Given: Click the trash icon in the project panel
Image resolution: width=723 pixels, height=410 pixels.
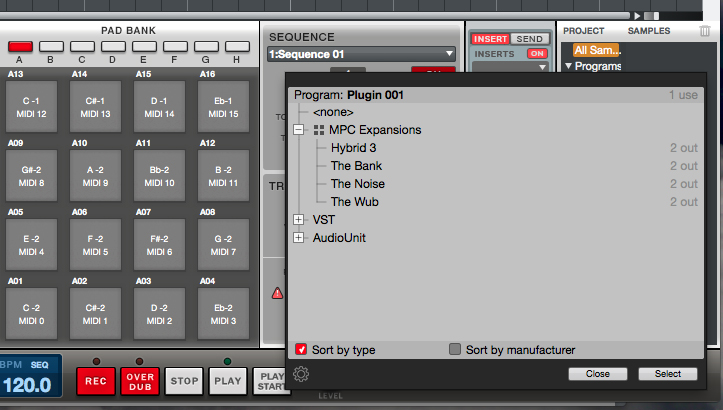Looking at the screenshot, I should (706, 31).
